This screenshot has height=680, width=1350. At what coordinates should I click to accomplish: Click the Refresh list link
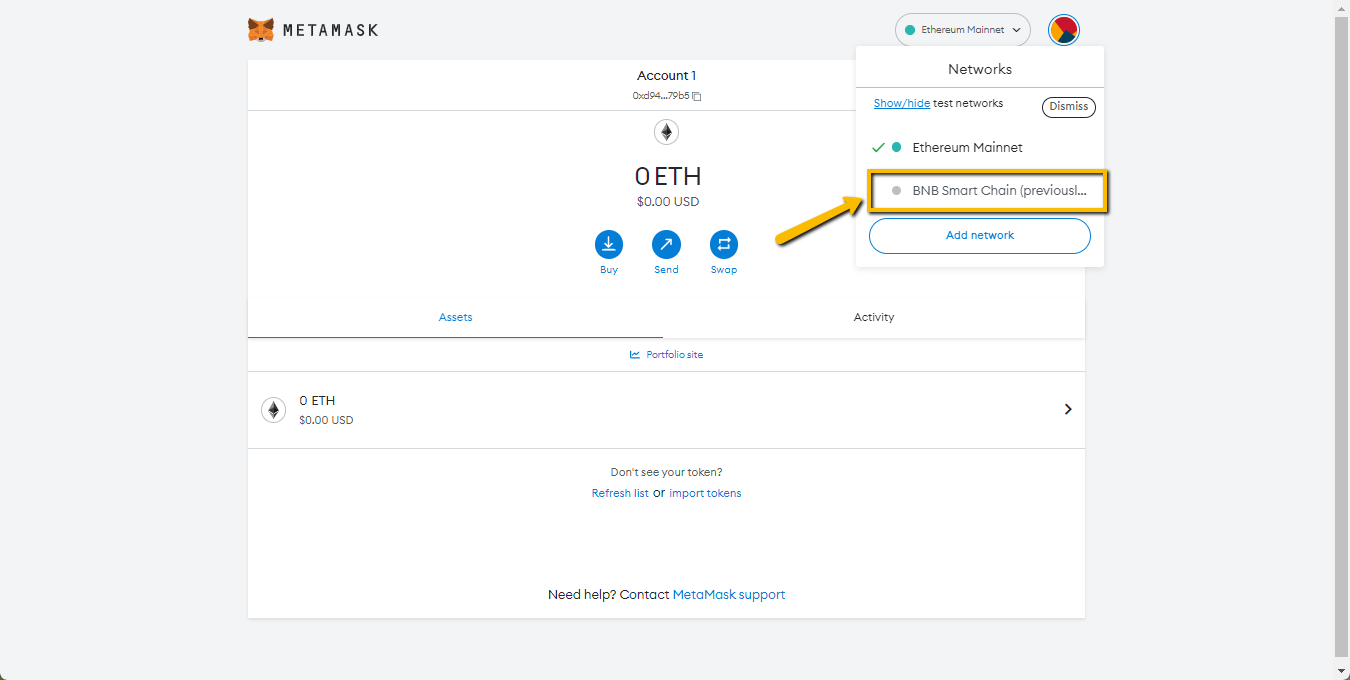click(x=620, y=493)
